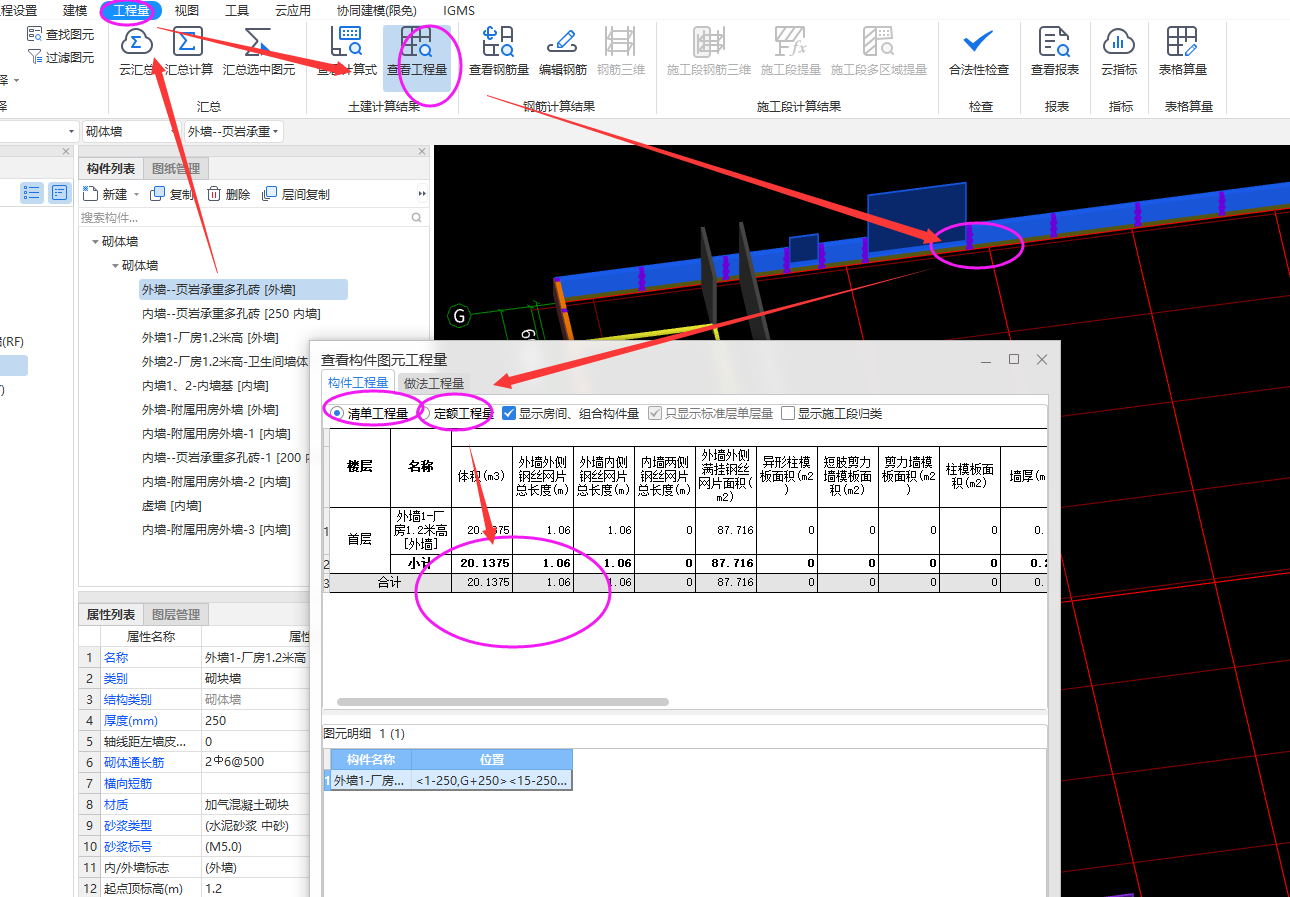Switch to 图层管理 tab
Image resolution: width=1290 pixels, height=897 pixels.
[176, 614]
